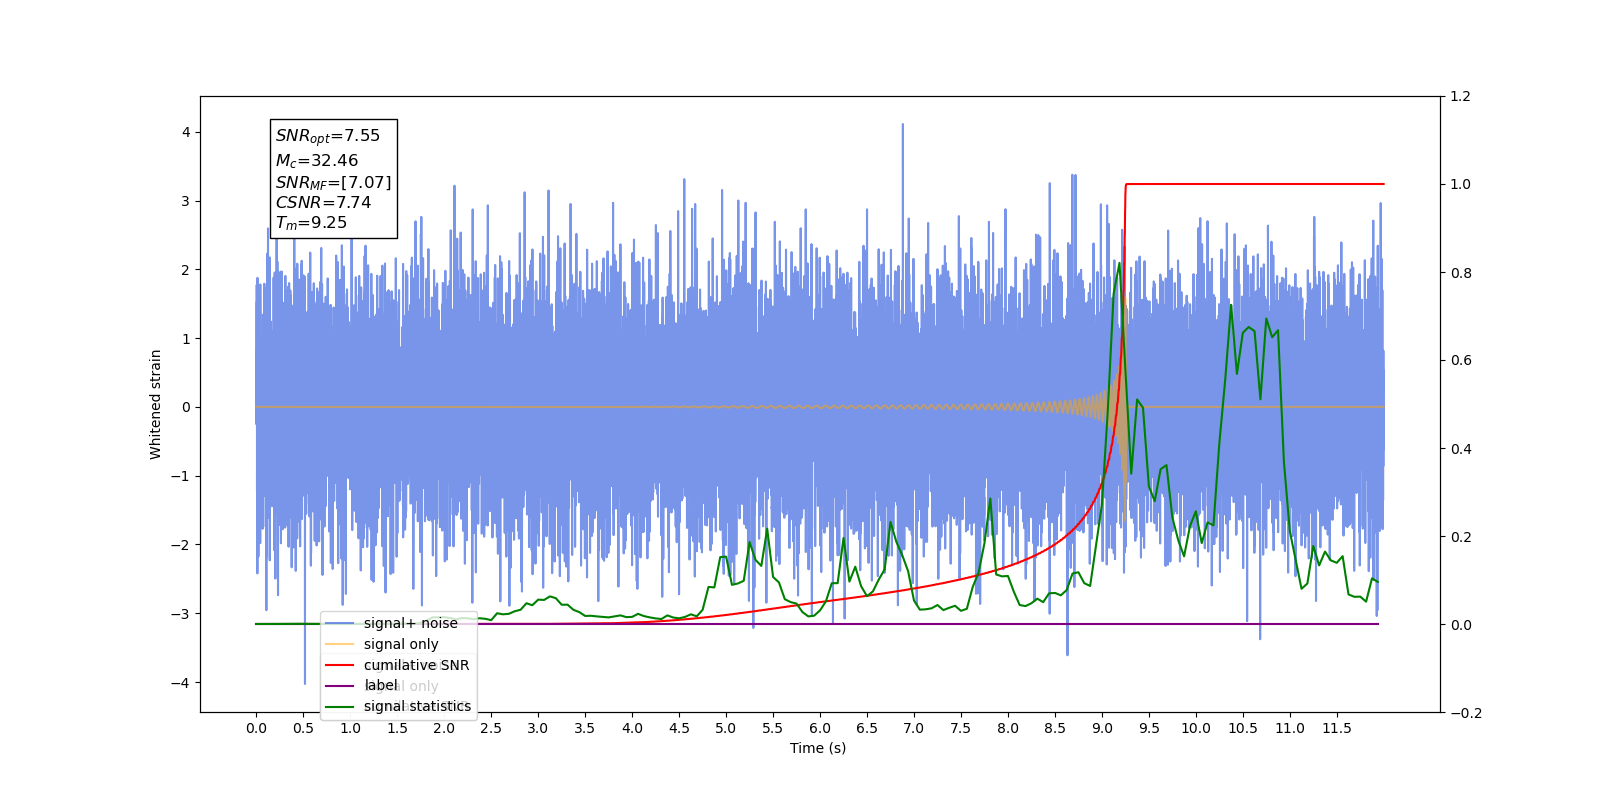Click the 10.5 tick on time axis
1600x800 pixels.
coord(1243,728)
